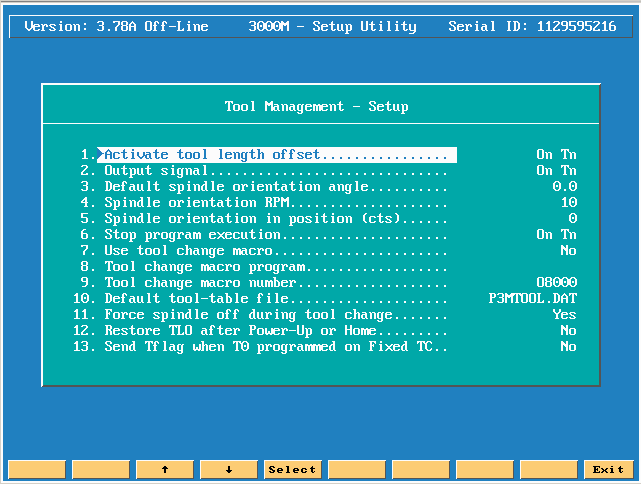
Task: Click the up arrow soft key
Action: pyautogui.click(x=165, y=469)
